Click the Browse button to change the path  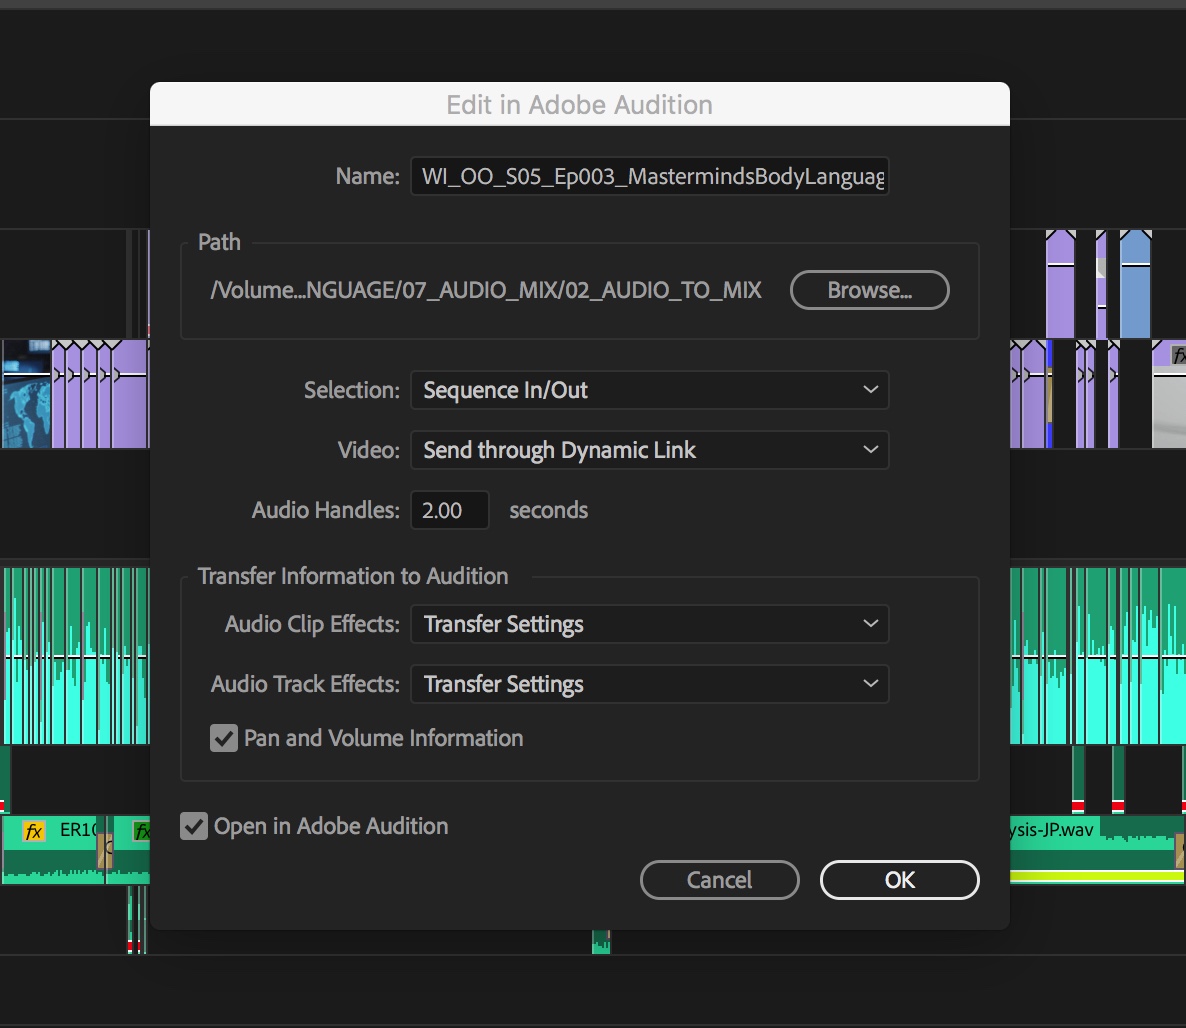click(x=869, y=290)
